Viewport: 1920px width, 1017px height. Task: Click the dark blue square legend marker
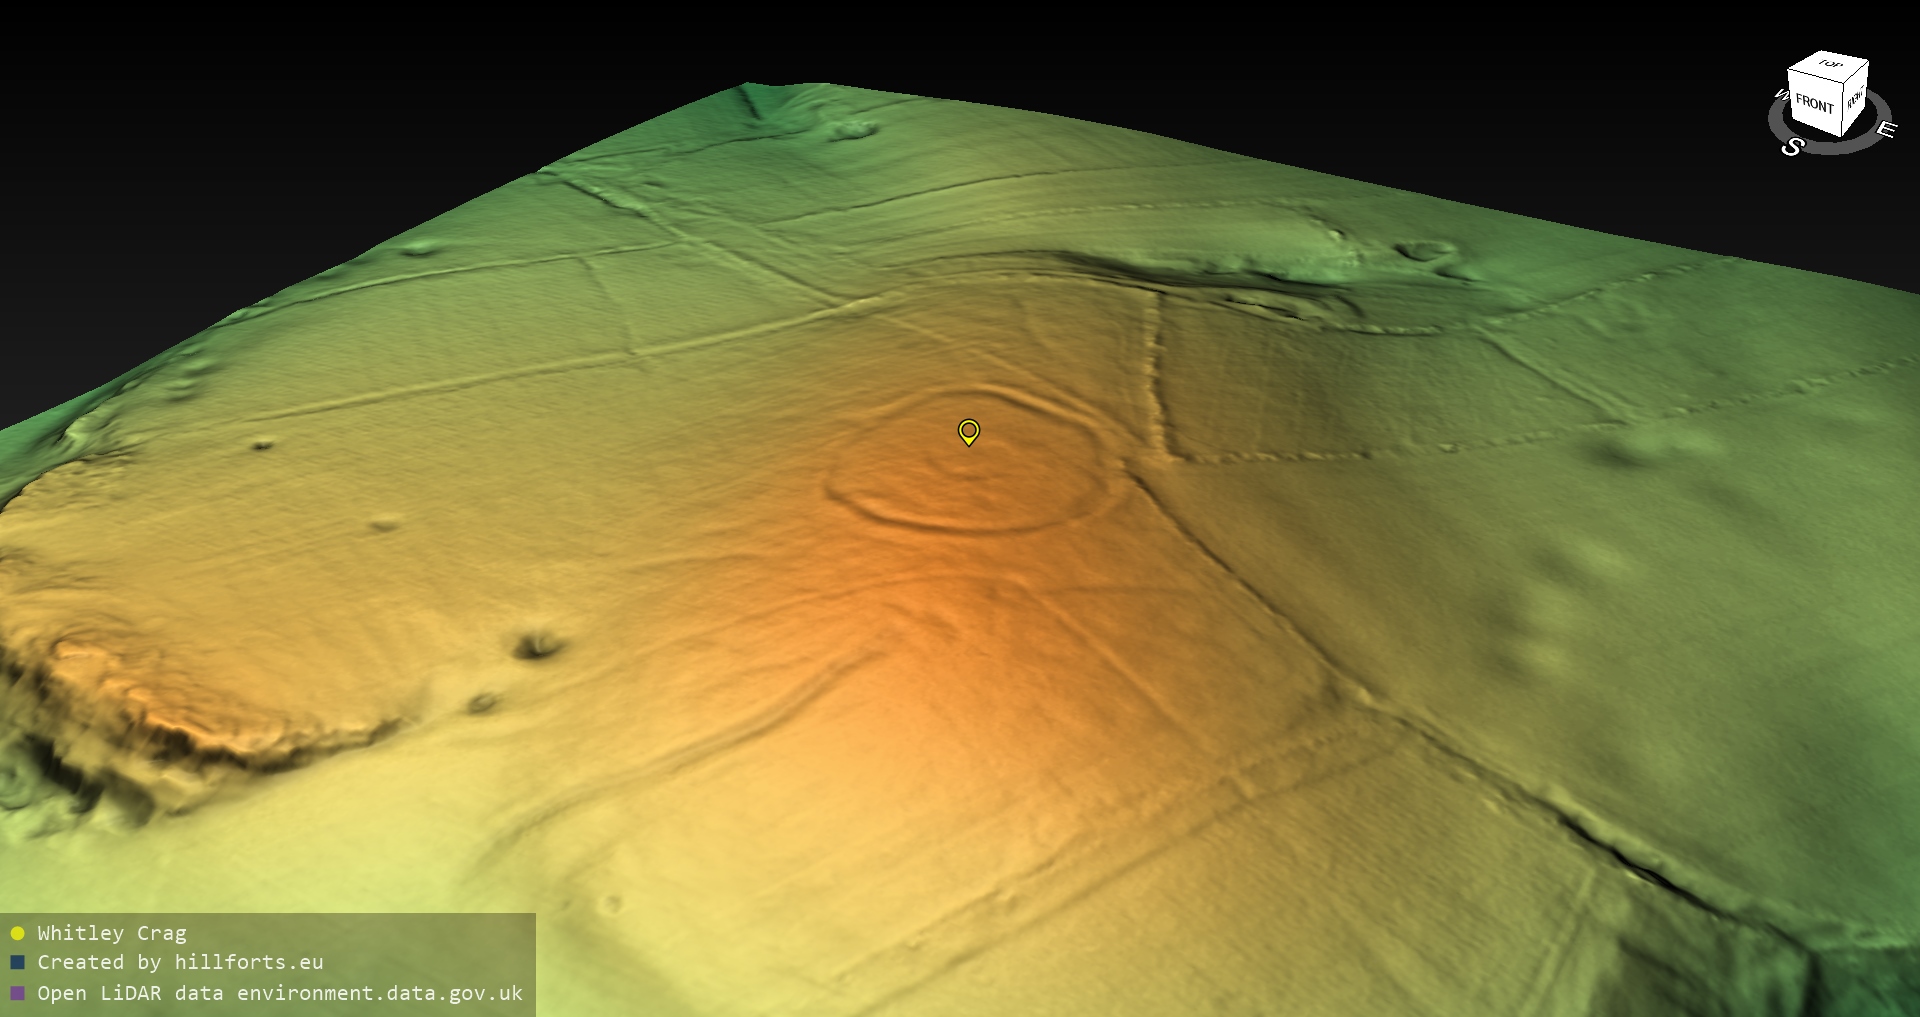click(x=17, y=963)
